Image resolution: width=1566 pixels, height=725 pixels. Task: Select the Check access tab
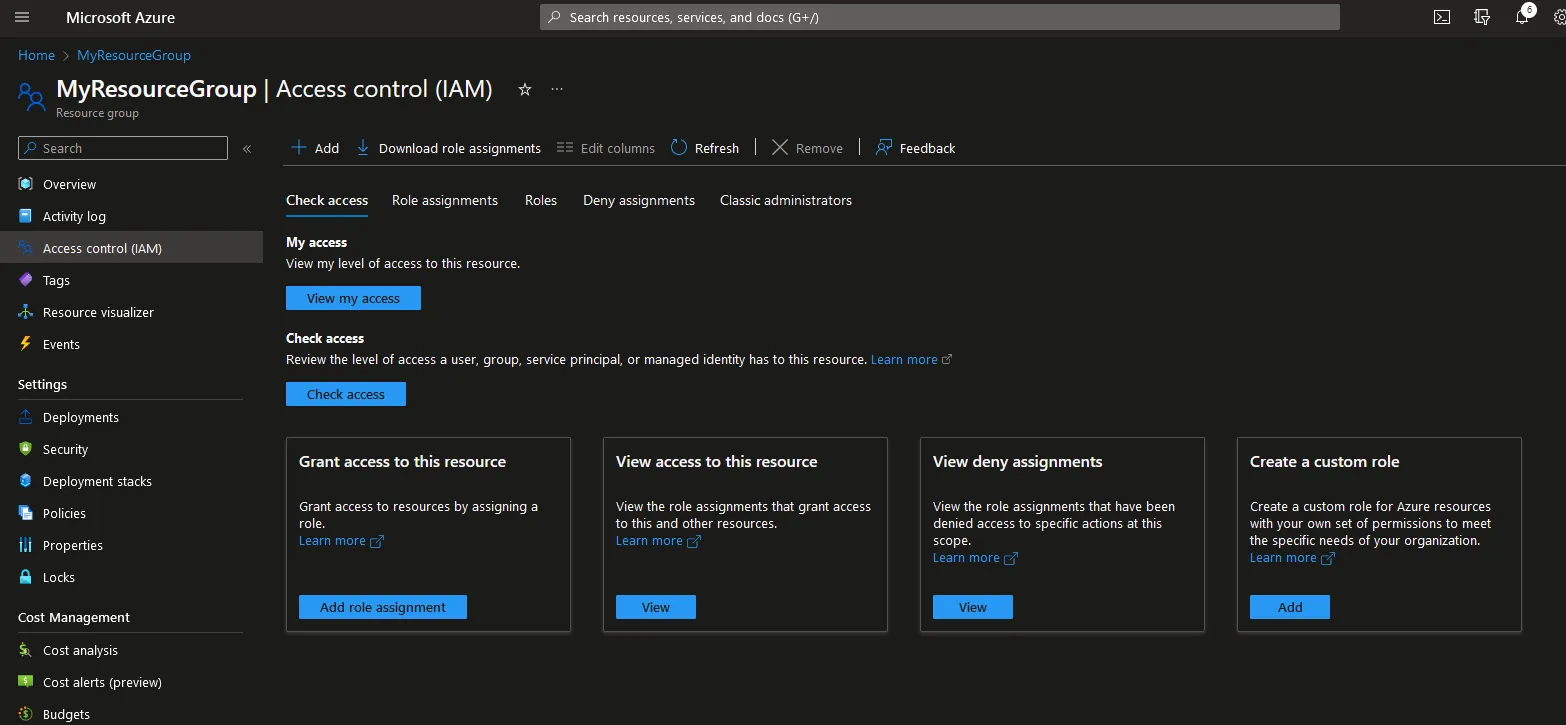[x=327, y=200]
